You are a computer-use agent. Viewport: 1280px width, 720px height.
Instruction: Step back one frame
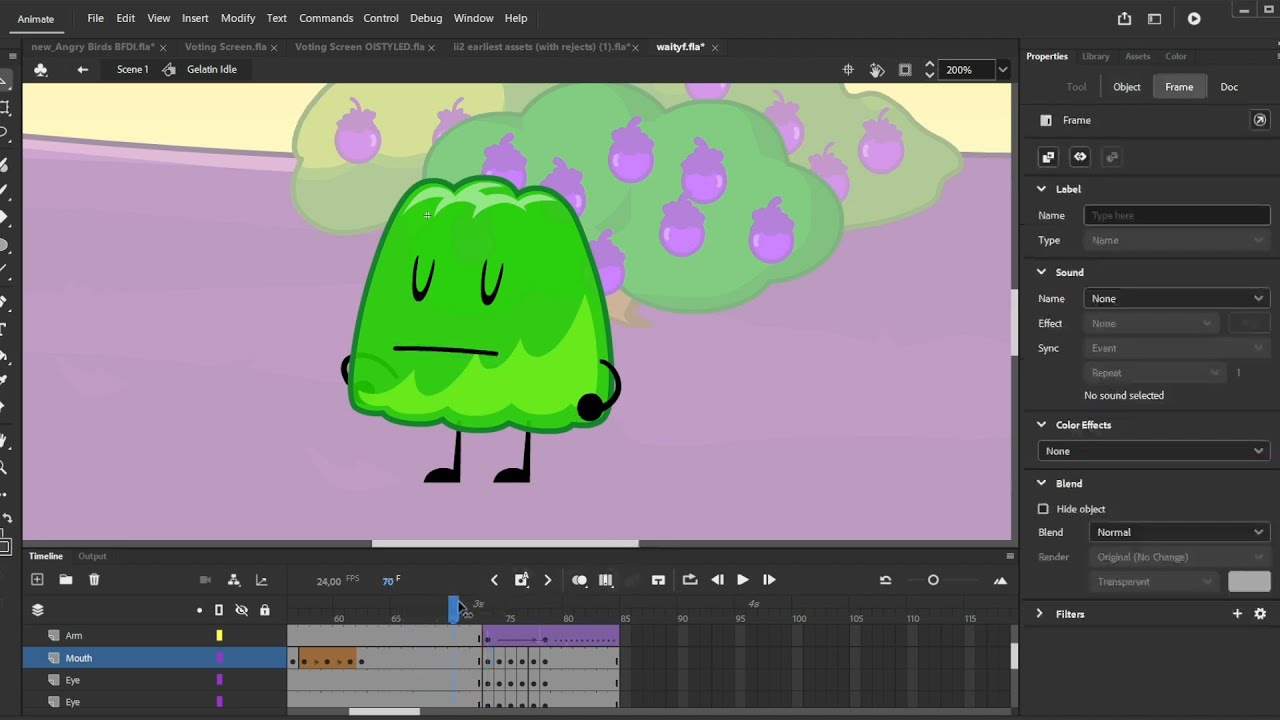pyautogui.click(x=717, y=580)
